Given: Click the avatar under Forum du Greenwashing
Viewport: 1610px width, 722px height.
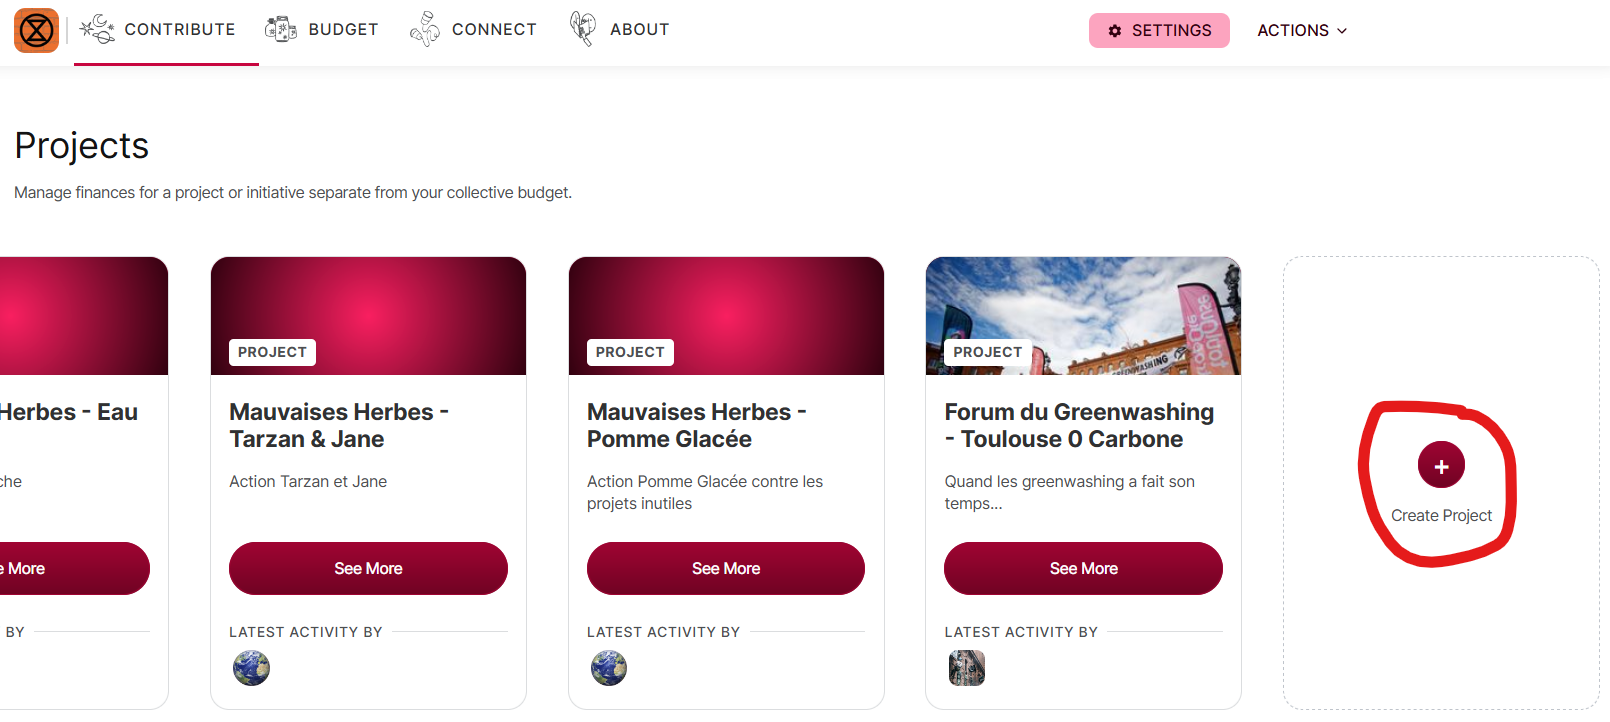Looking at the screenshot, I should (967, 668).
